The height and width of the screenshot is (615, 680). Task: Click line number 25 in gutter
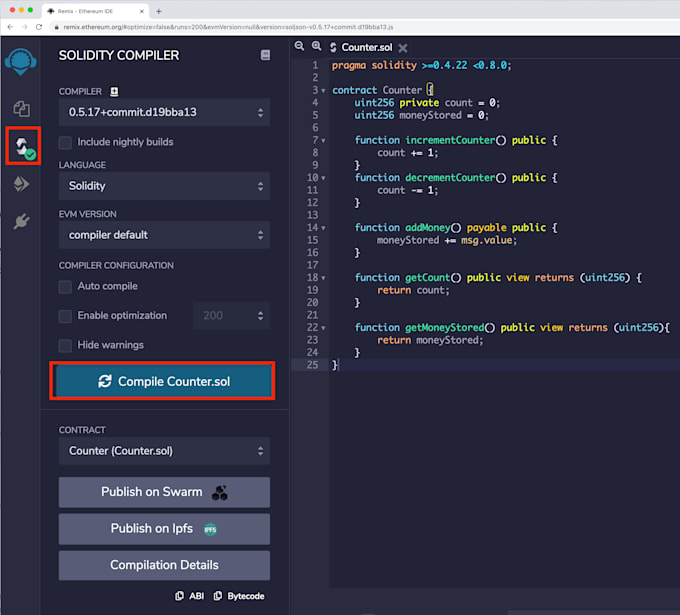click(312, 365)
